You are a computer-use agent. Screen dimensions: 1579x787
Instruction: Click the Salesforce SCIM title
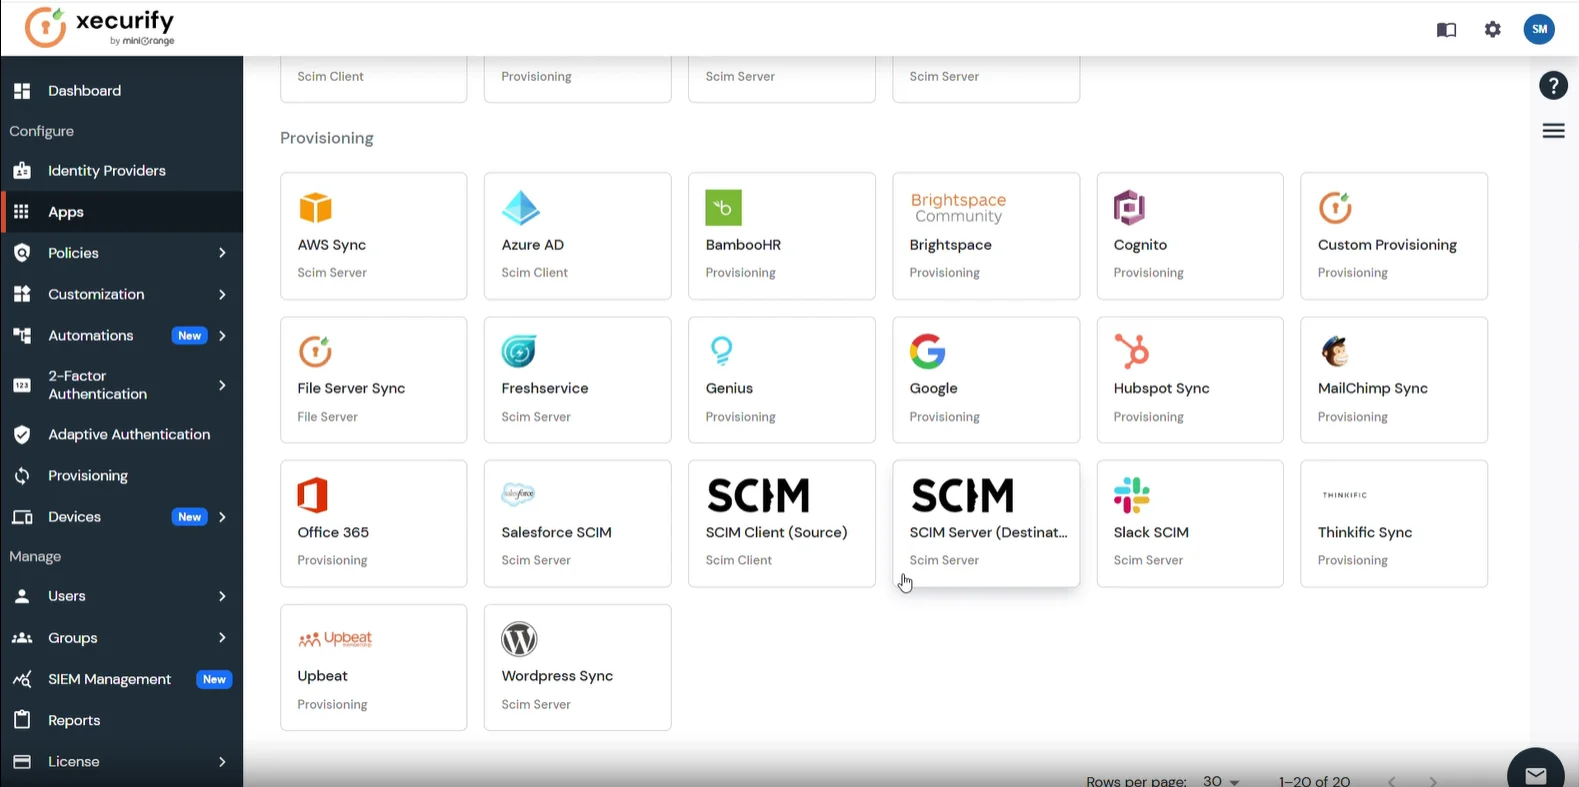(x=556, y=532)
